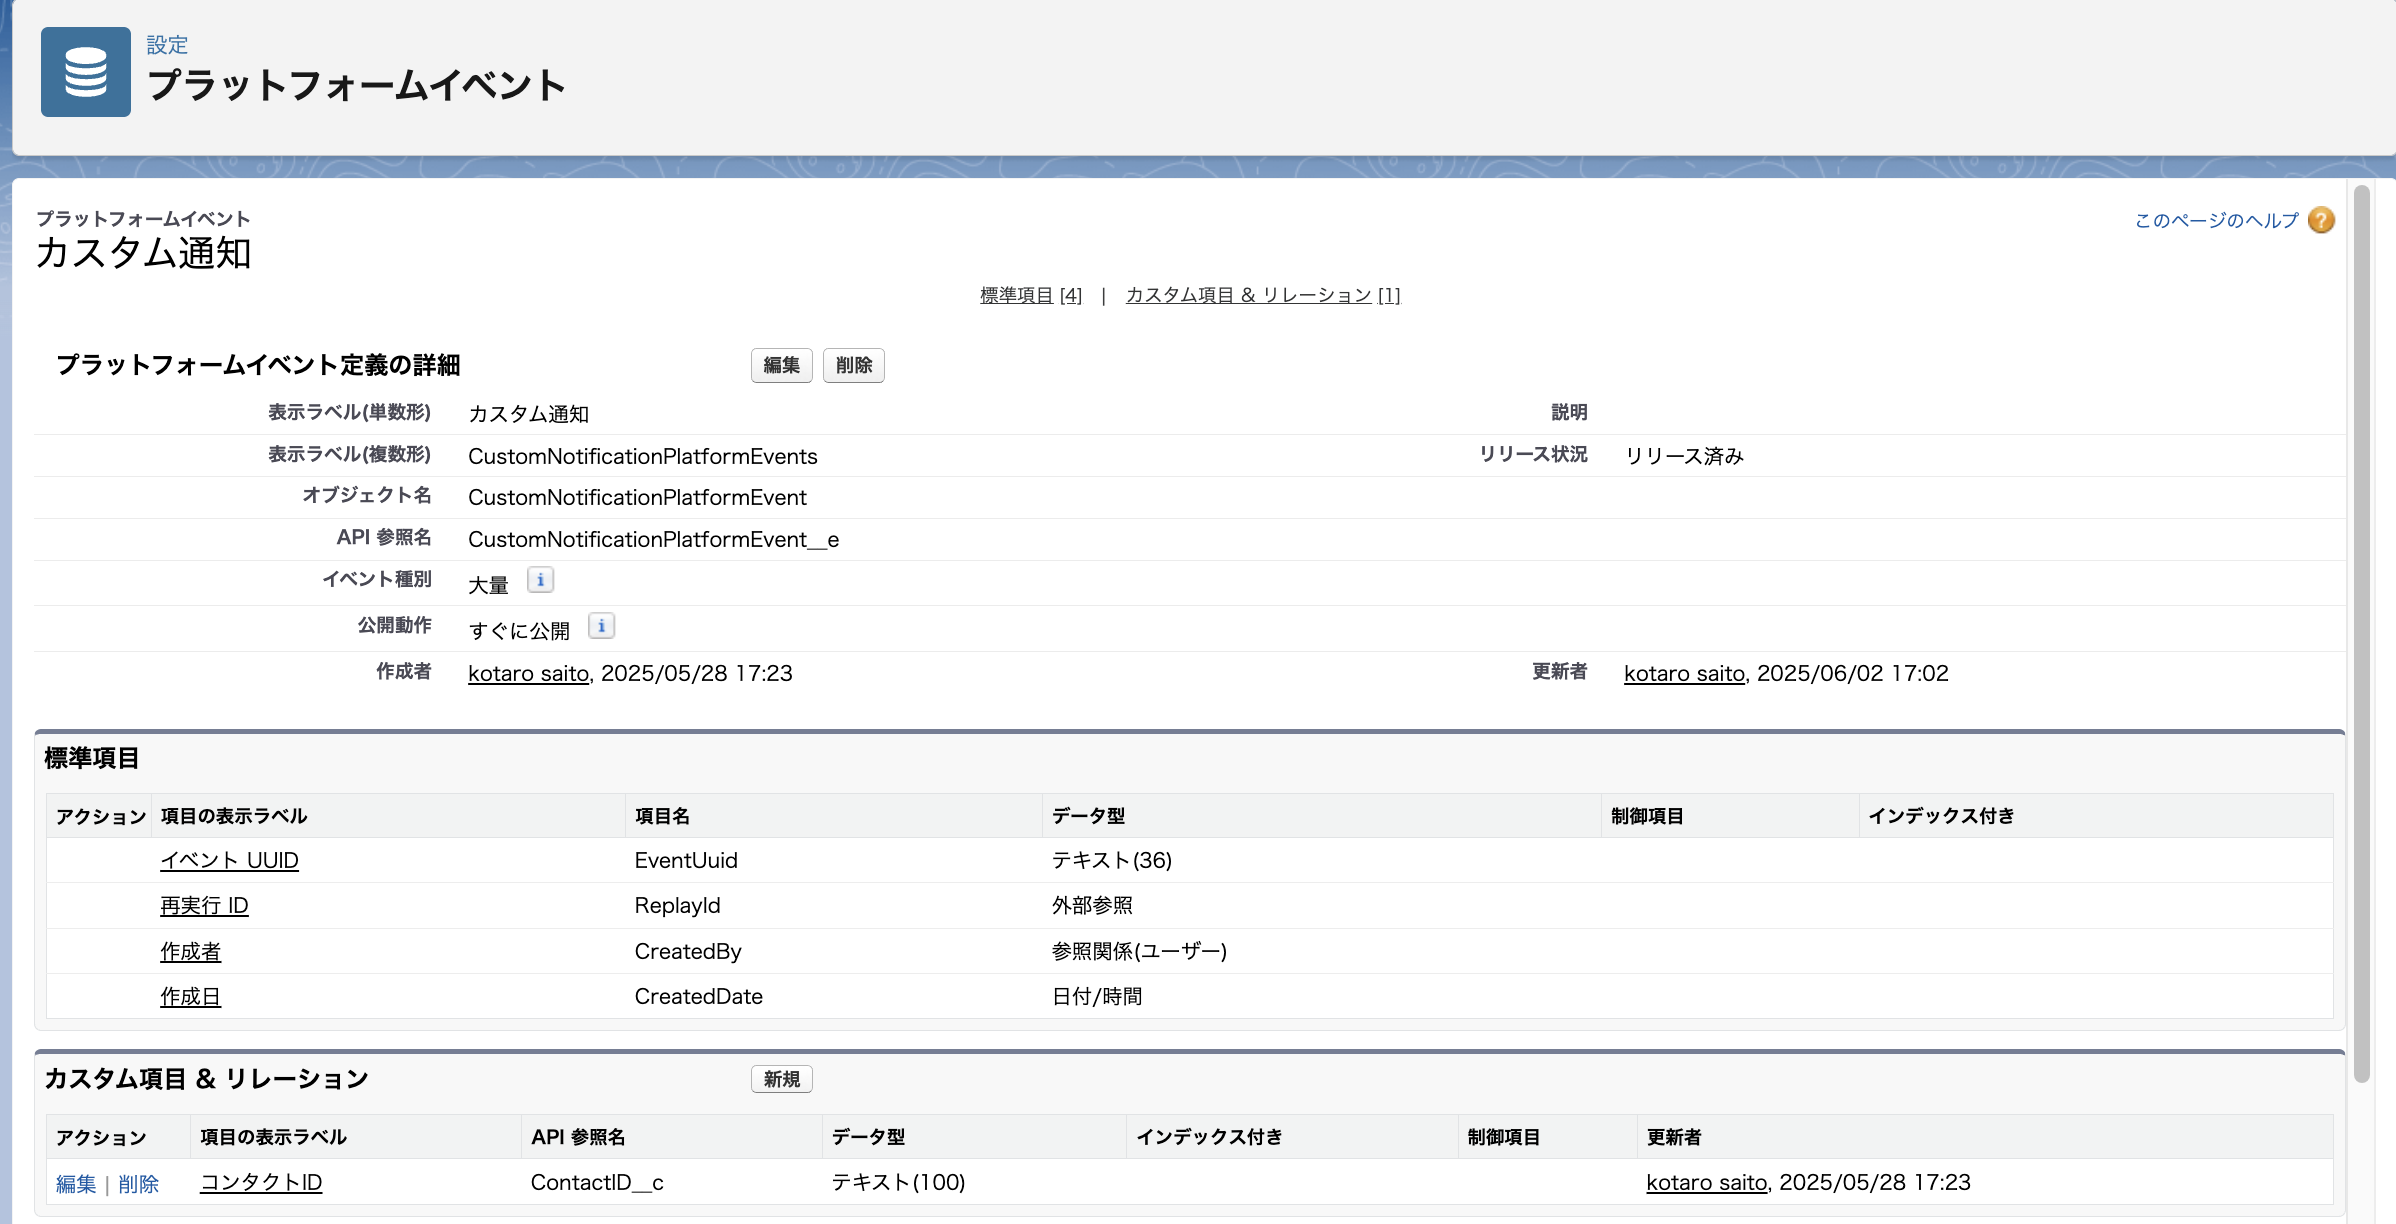Open the 設定 breadcrumb link
The width and height of the screenshot is (2396, 1224).
pos(166,44)
